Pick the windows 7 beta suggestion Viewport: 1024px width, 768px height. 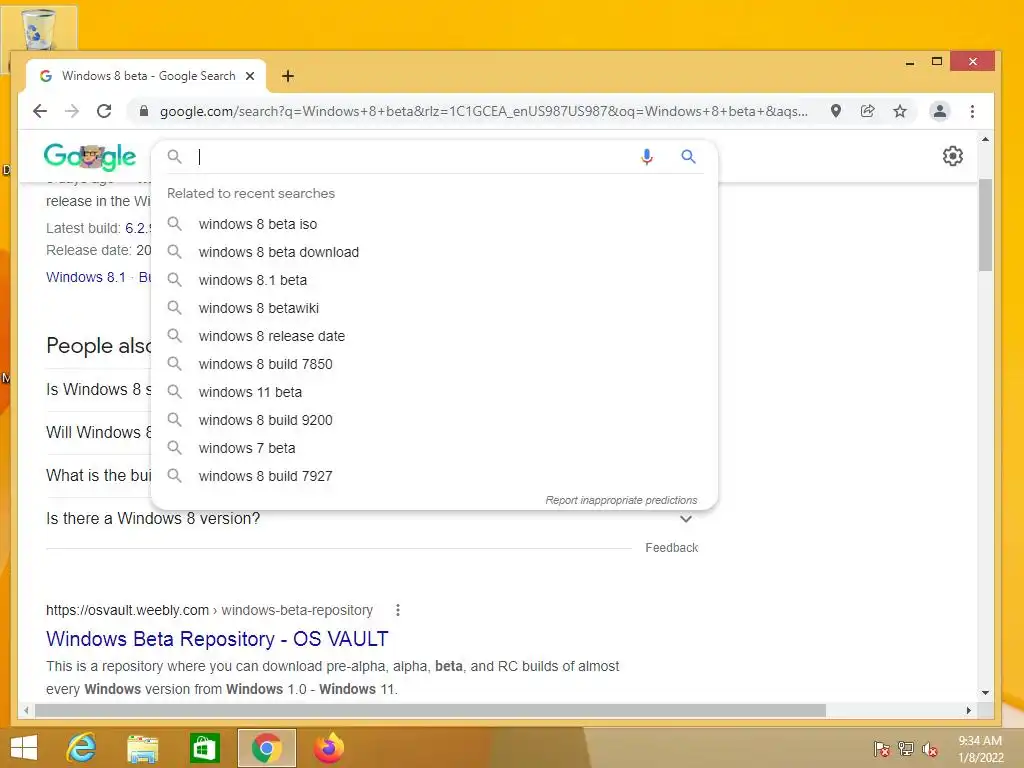point(434,449)
